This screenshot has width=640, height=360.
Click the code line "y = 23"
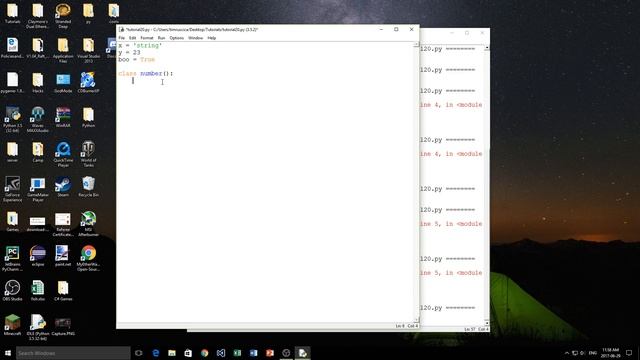[129, 53]
